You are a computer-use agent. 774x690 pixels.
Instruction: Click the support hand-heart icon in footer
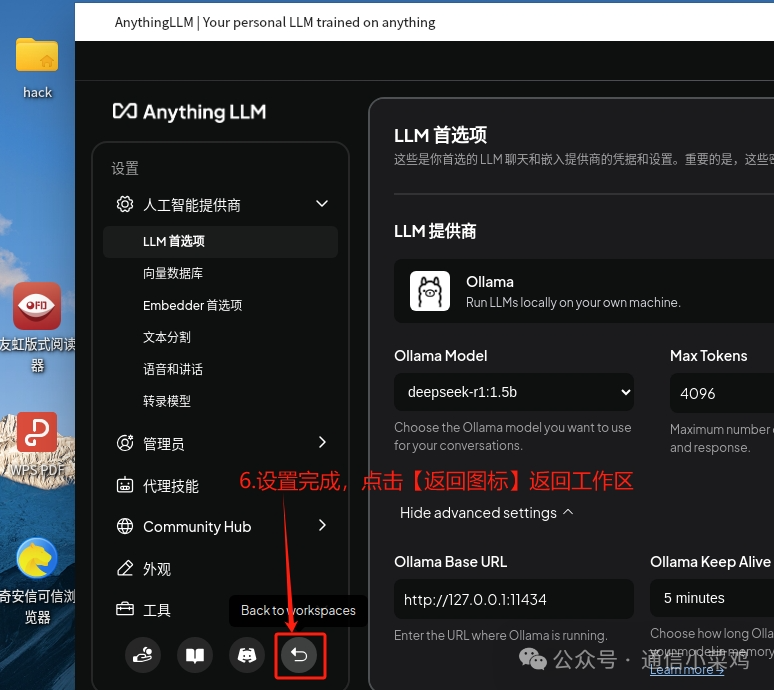[x=143, y=655]
